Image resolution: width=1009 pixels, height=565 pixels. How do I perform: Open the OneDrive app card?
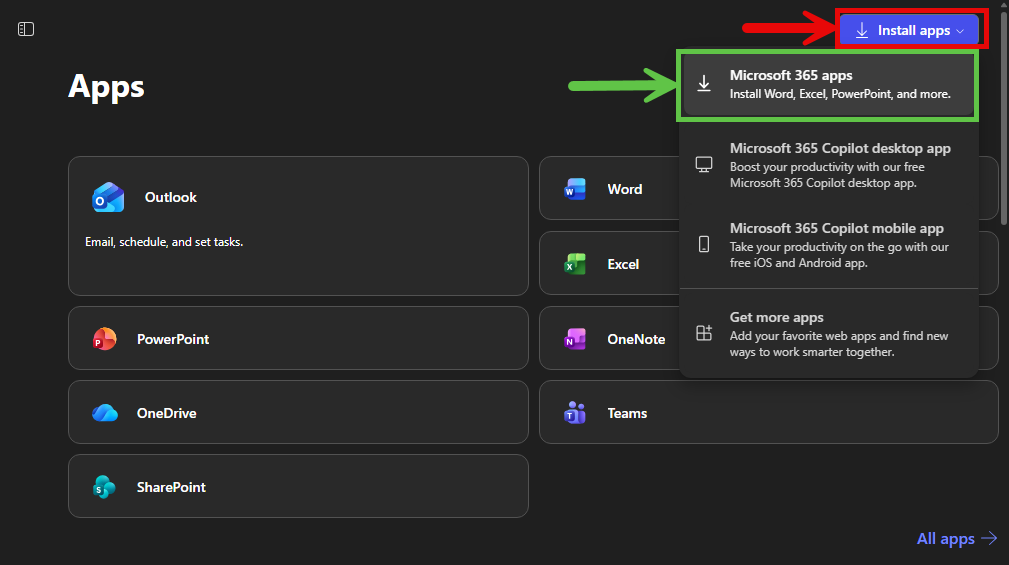tap(298, 412)
